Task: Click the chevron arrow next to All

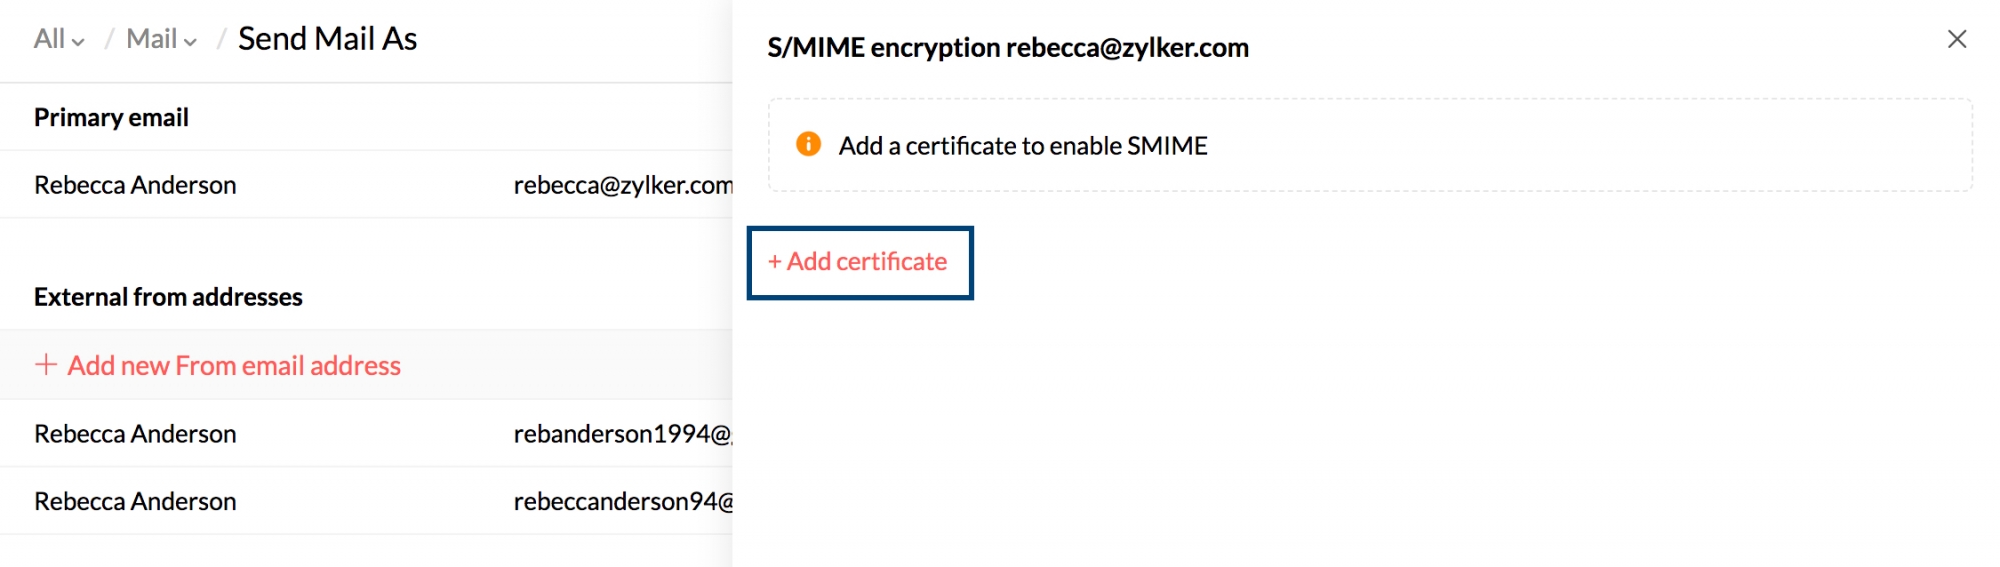Action: tap(79, 41)
